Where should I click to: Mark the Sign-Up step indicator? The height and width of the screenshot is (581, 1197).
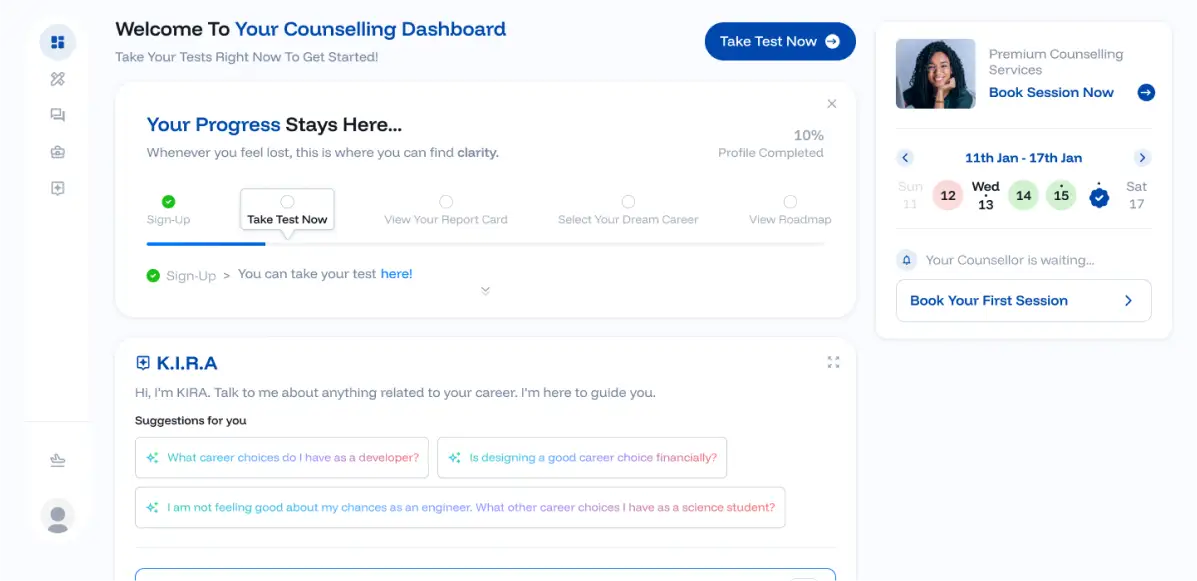pyautogui.click(x=168, y=201)
